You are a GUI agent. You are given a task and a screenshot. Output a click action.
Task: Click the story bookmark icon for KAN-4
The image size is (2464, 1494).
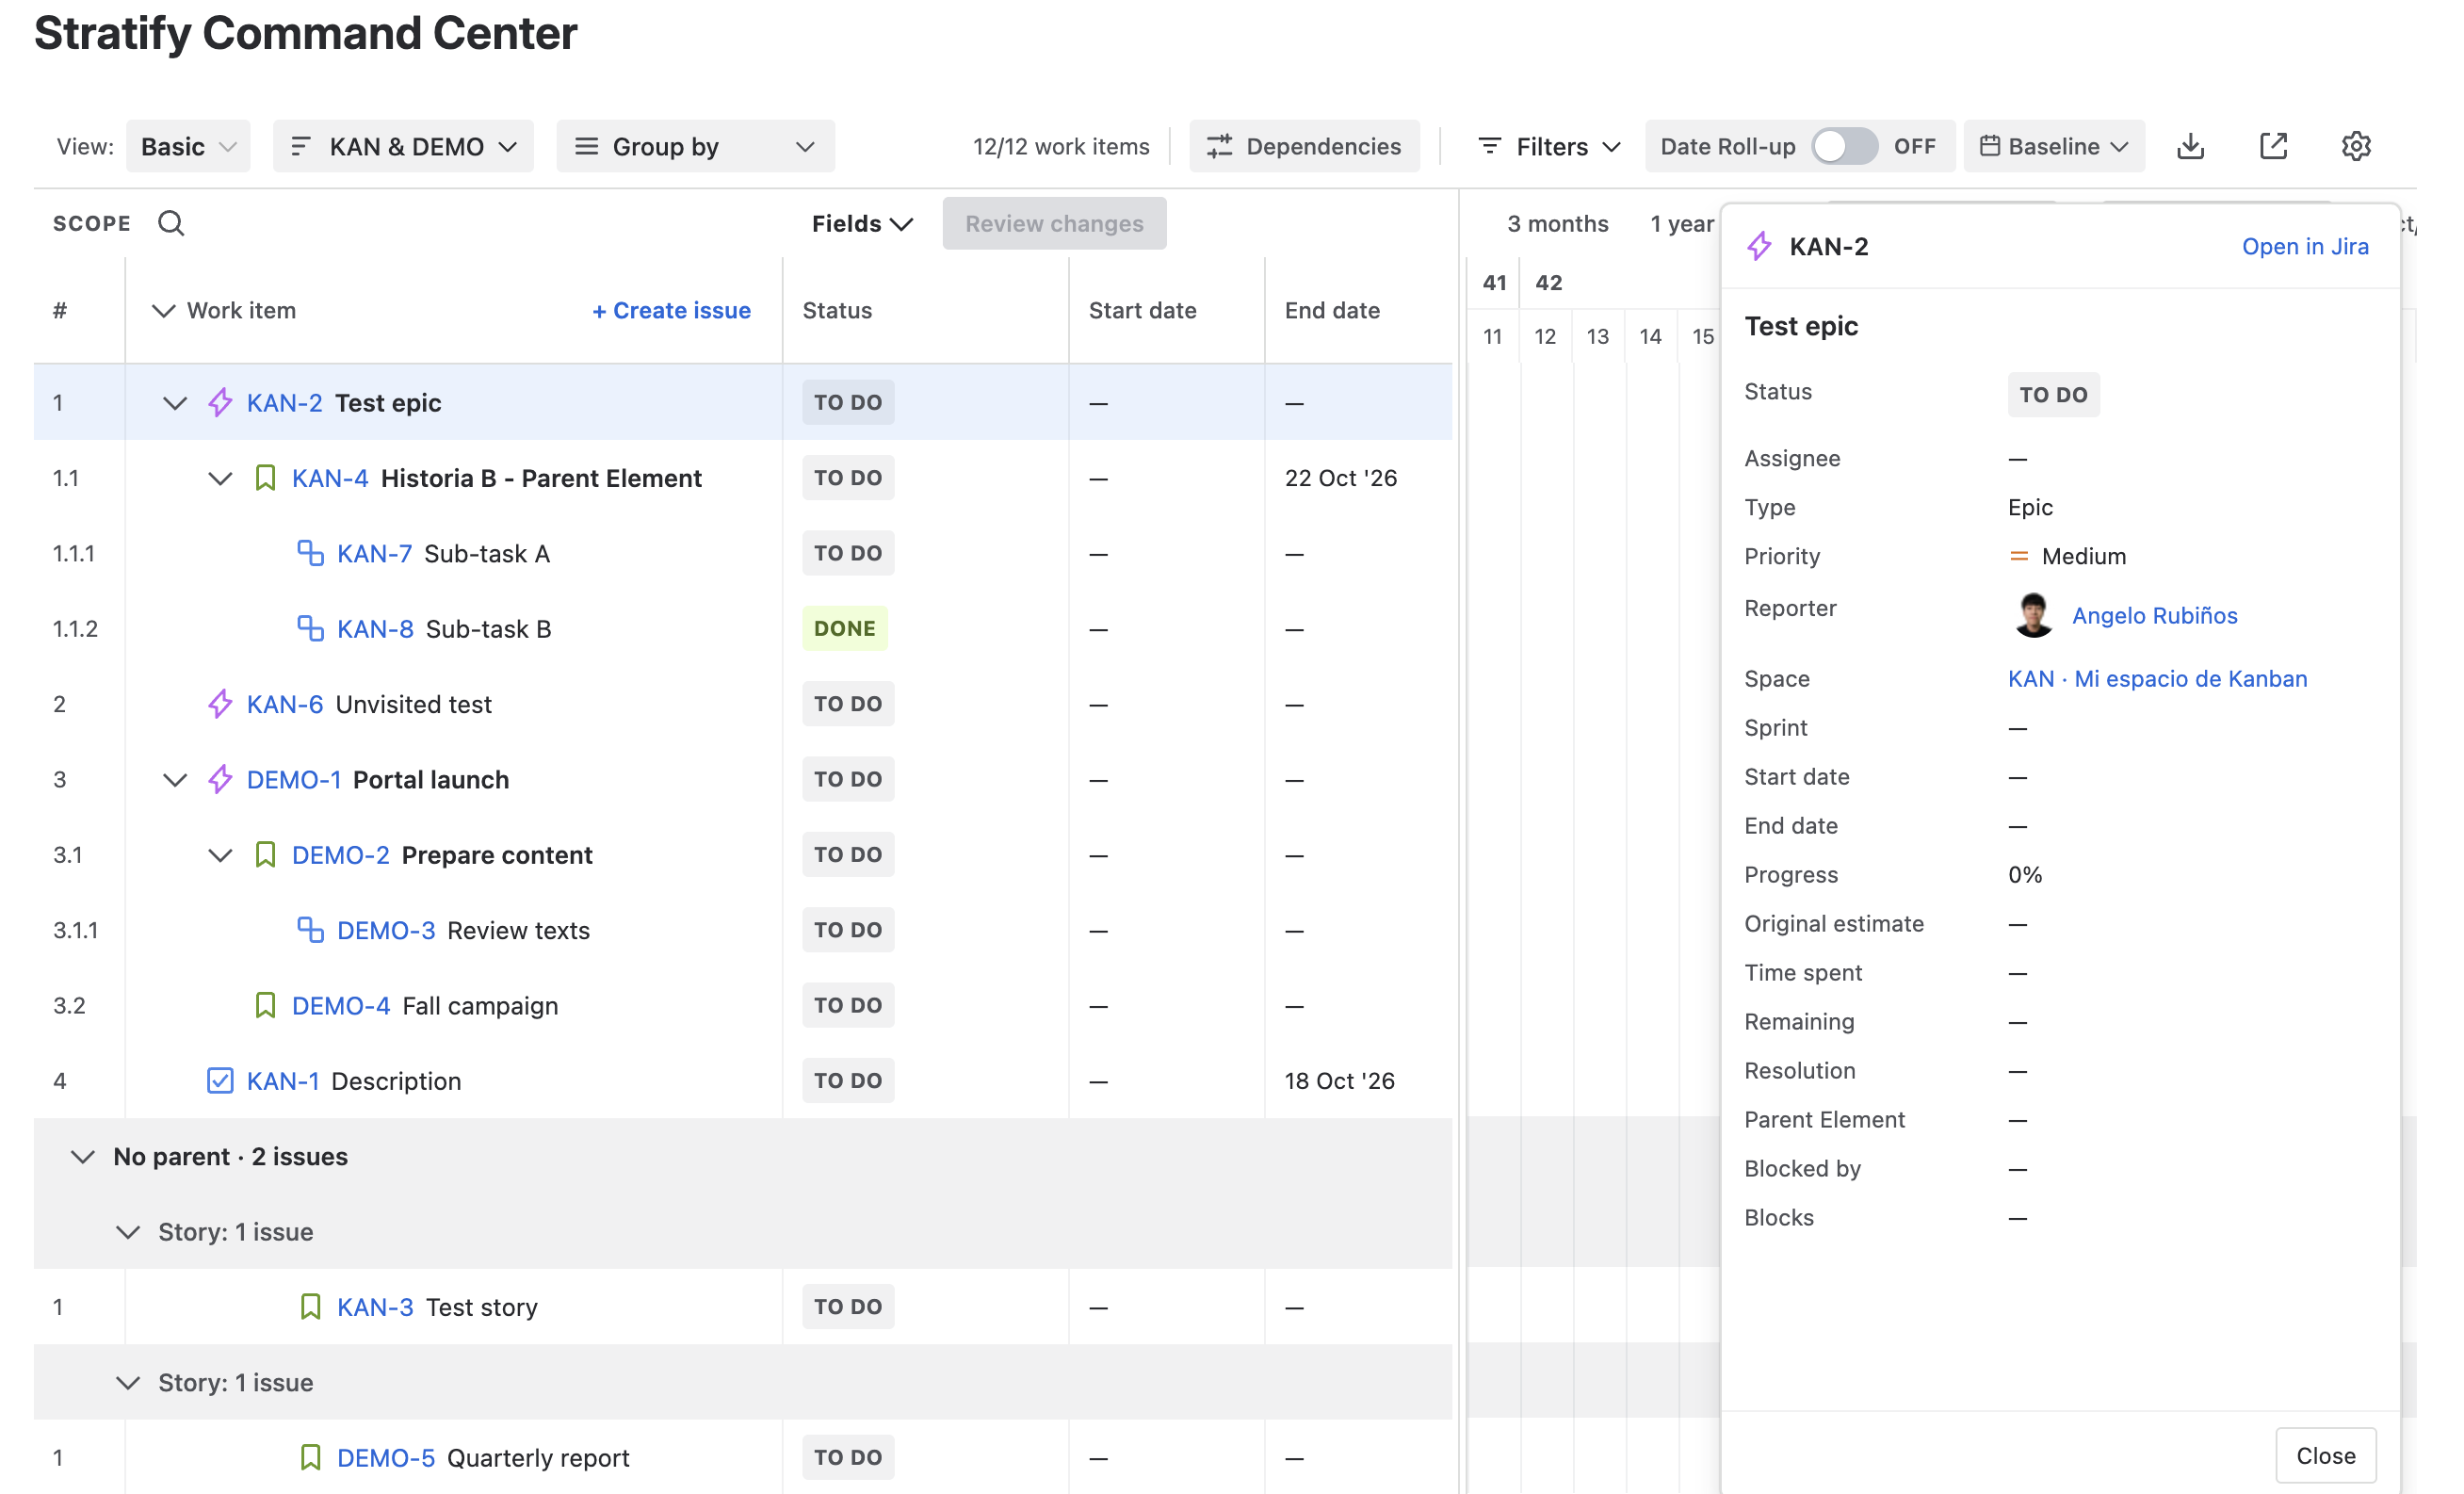tap(265, 478)
